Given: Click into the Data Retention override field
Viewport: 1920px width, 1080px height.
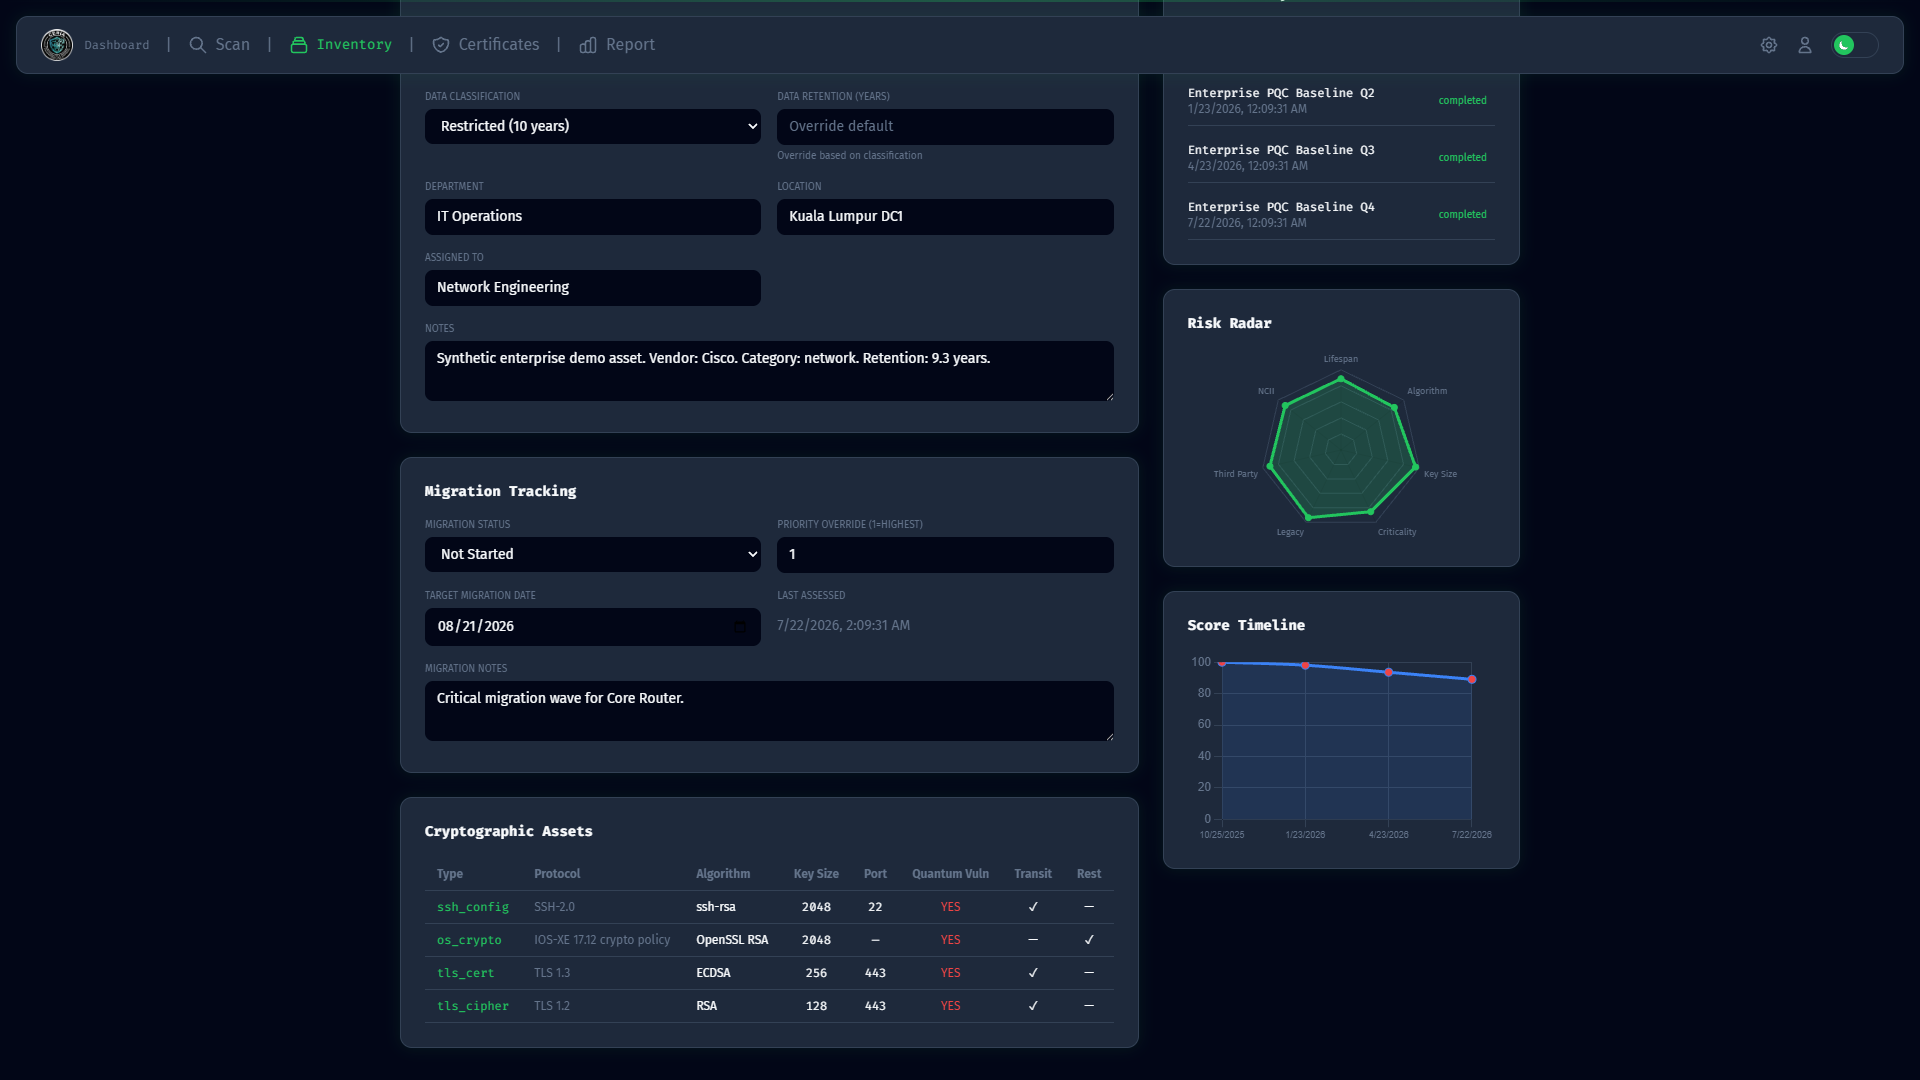Looking at the screenshot, I should point(945,127).
